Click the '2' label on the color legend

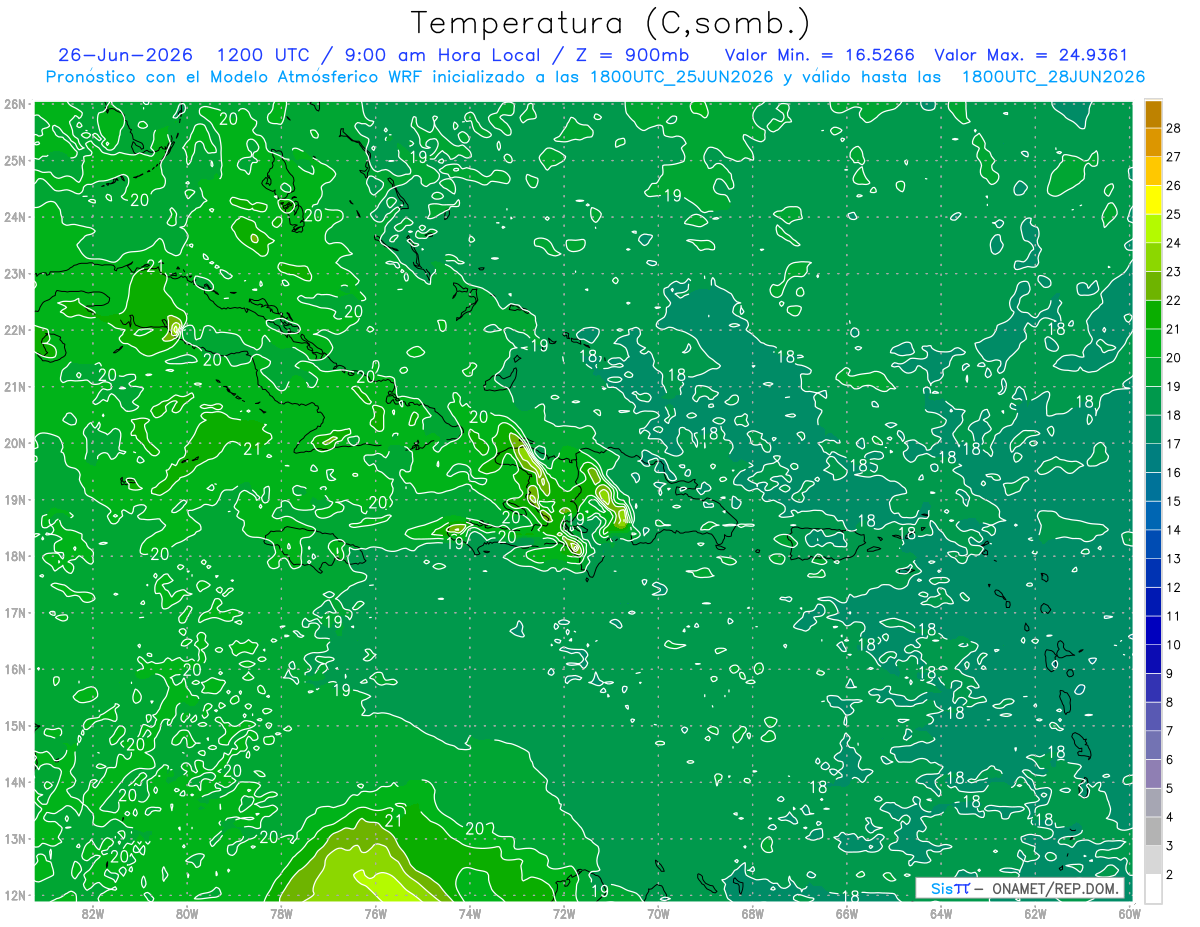1170,874
